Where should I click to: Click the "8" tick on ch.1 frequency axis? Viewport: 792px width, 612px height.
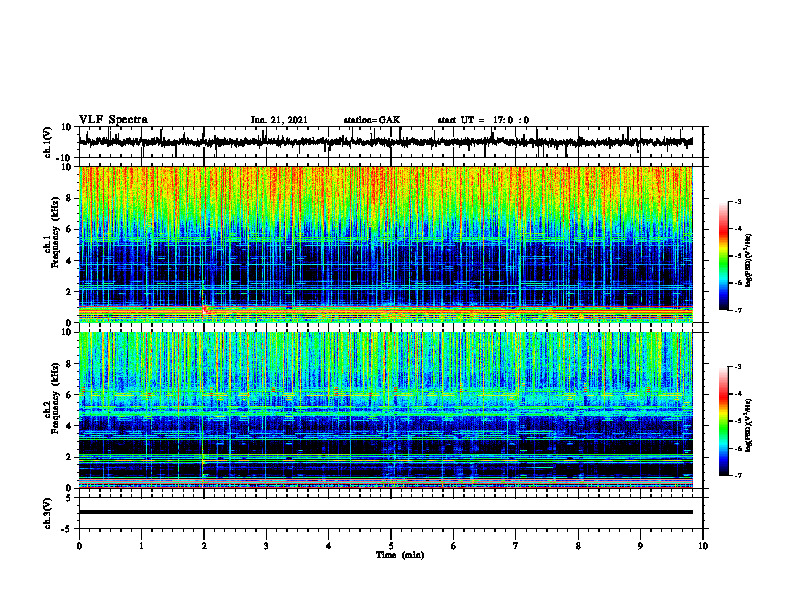pos(70,198)
